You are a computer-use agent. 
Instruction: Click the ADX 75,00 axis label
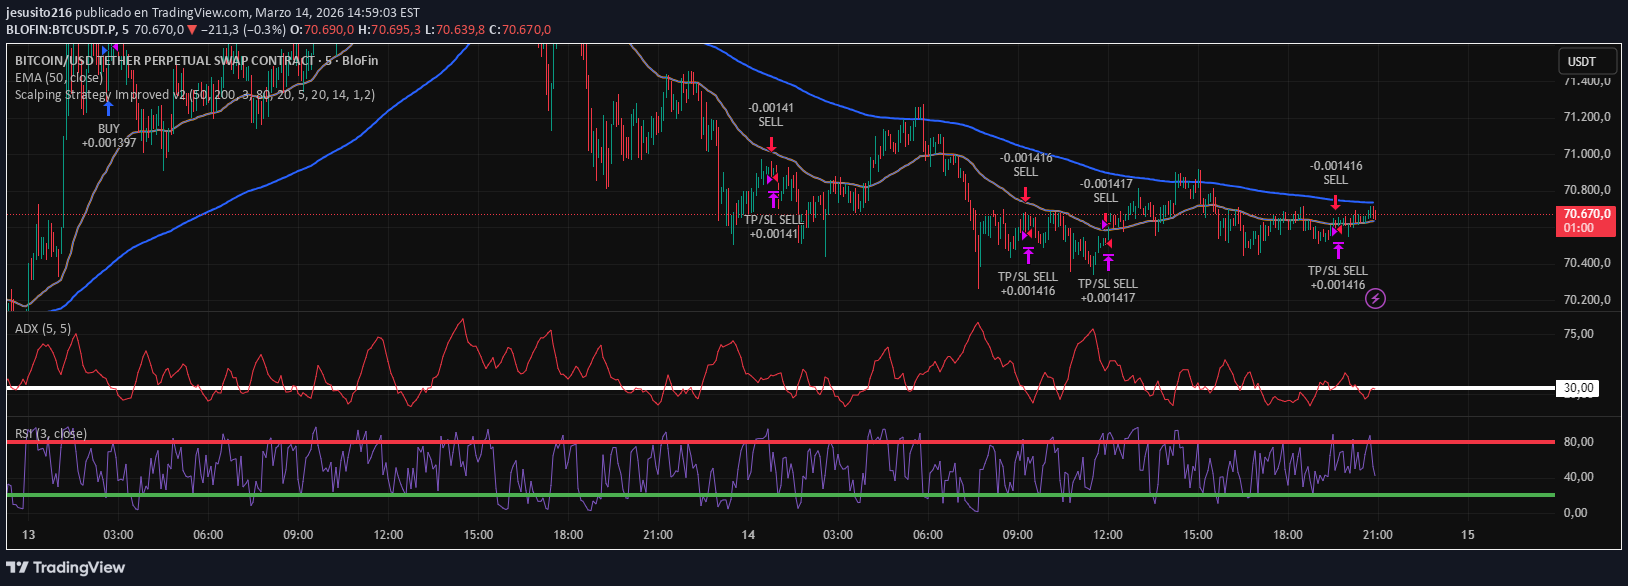point(1578,334)
